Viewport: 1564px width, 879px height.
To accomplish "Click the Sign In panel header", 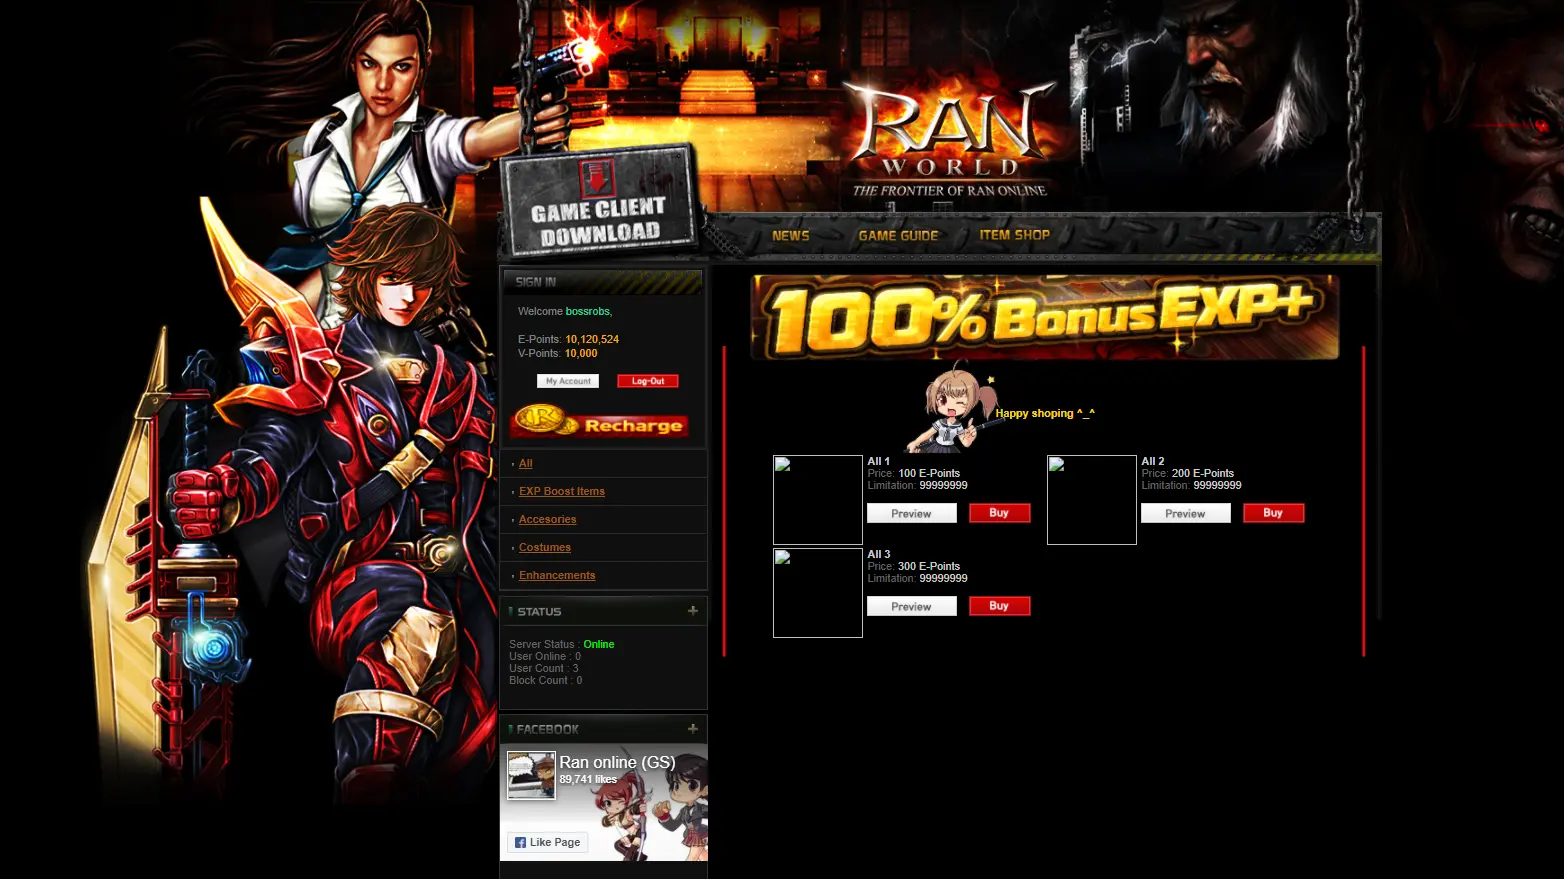I will (x=603, y=282).
